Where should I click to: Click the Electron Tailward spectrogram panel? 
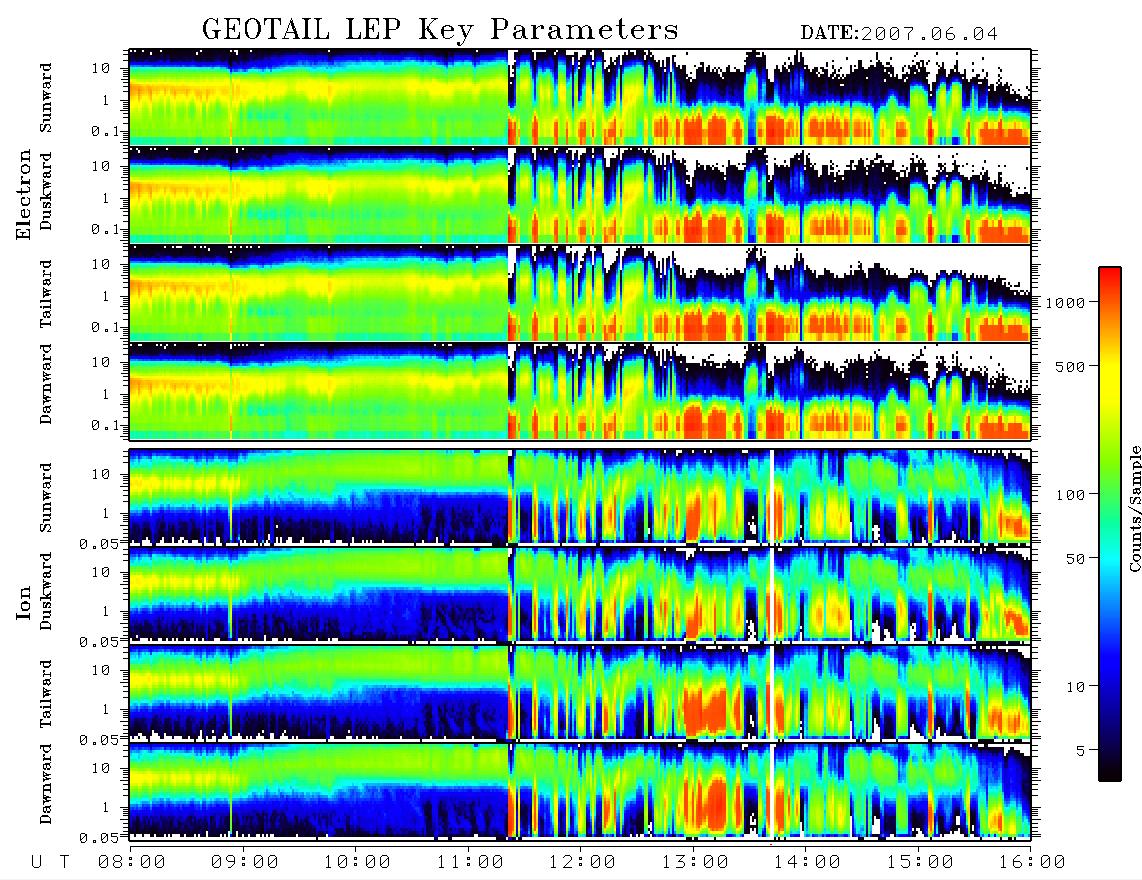(580, 294)
